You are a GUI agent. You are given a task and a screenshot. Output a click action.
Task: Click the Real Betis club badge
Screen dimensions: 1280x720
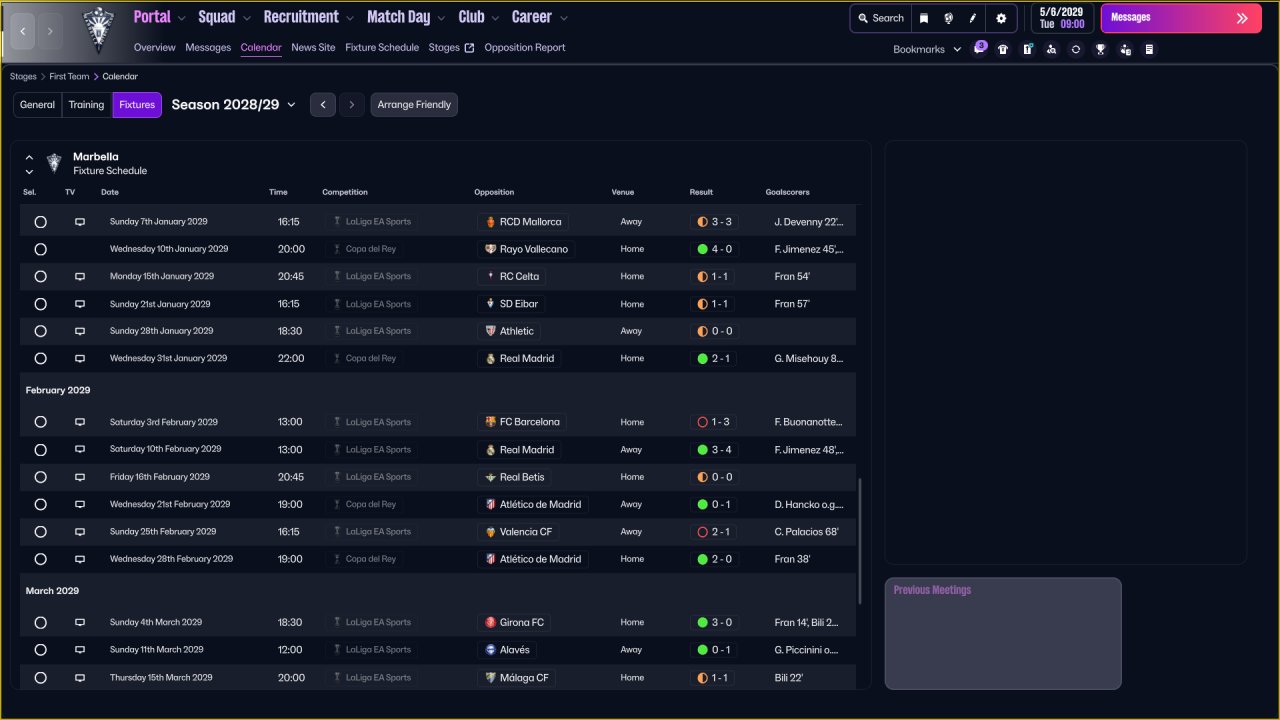[x=490, y=477]
